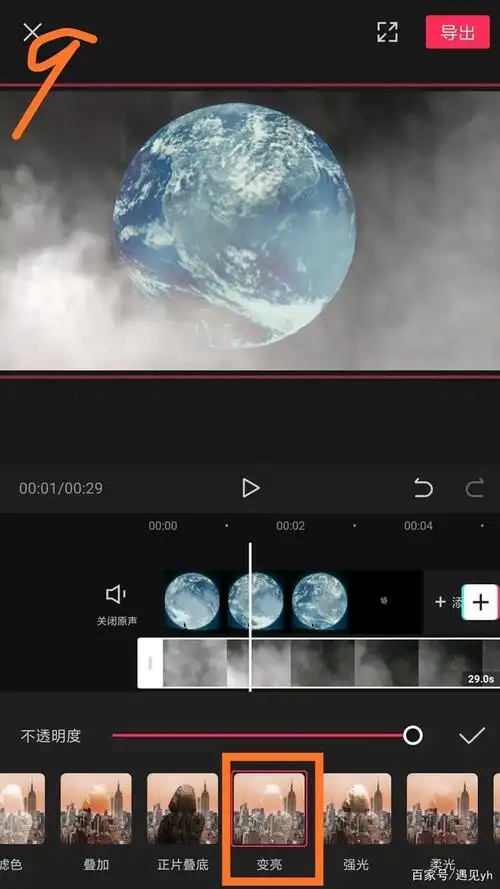The width and height of the screenshot is (500, 889).
Task: Choose the 正片叠底 blend mode
Action: click(183, 821)
